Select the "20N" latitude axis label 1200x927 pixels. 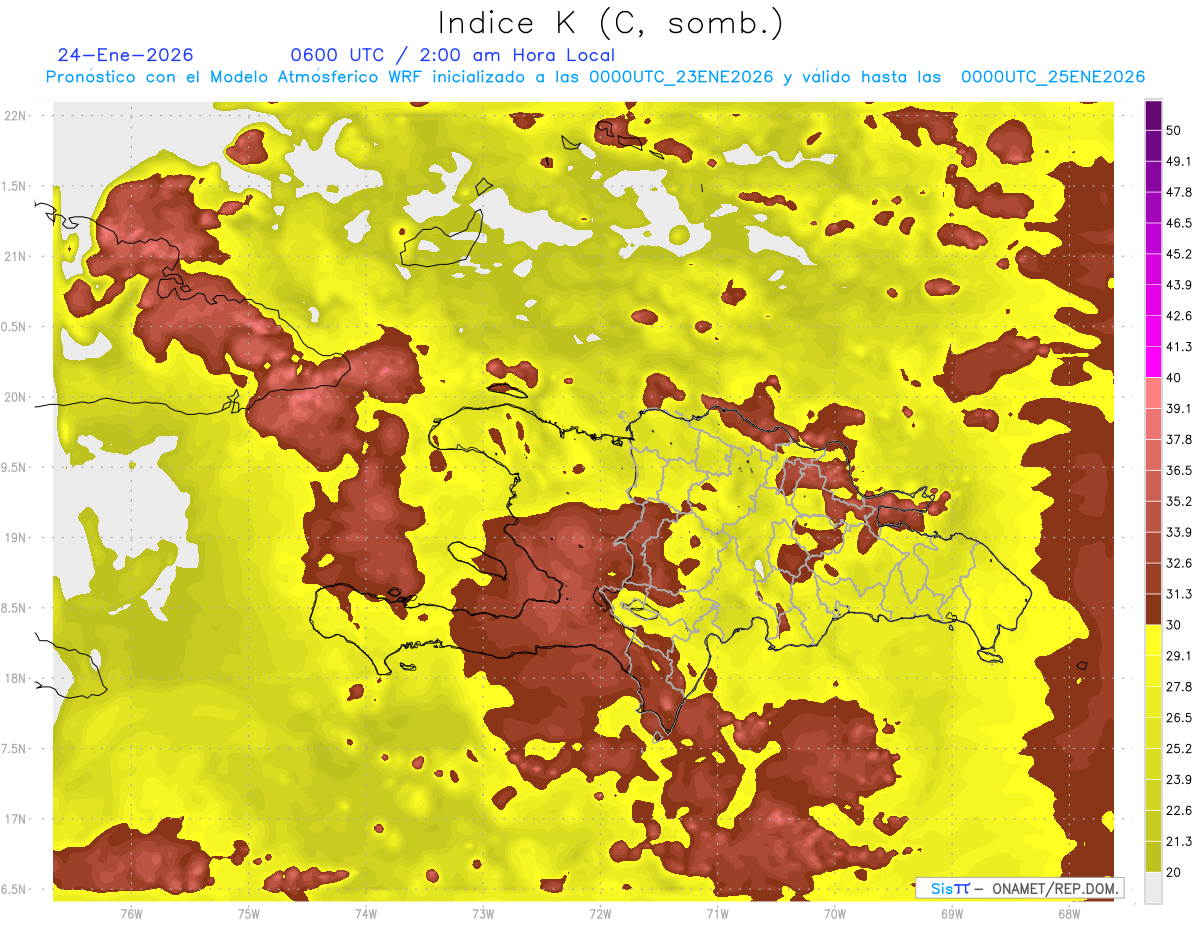coord(17,397)
